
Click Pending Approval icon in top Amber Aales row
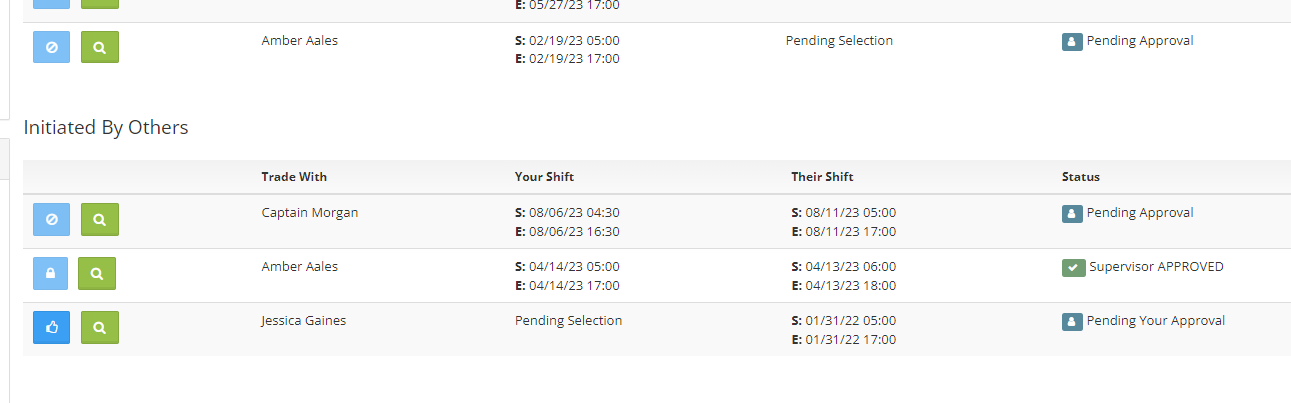(x=1072, y=42)
